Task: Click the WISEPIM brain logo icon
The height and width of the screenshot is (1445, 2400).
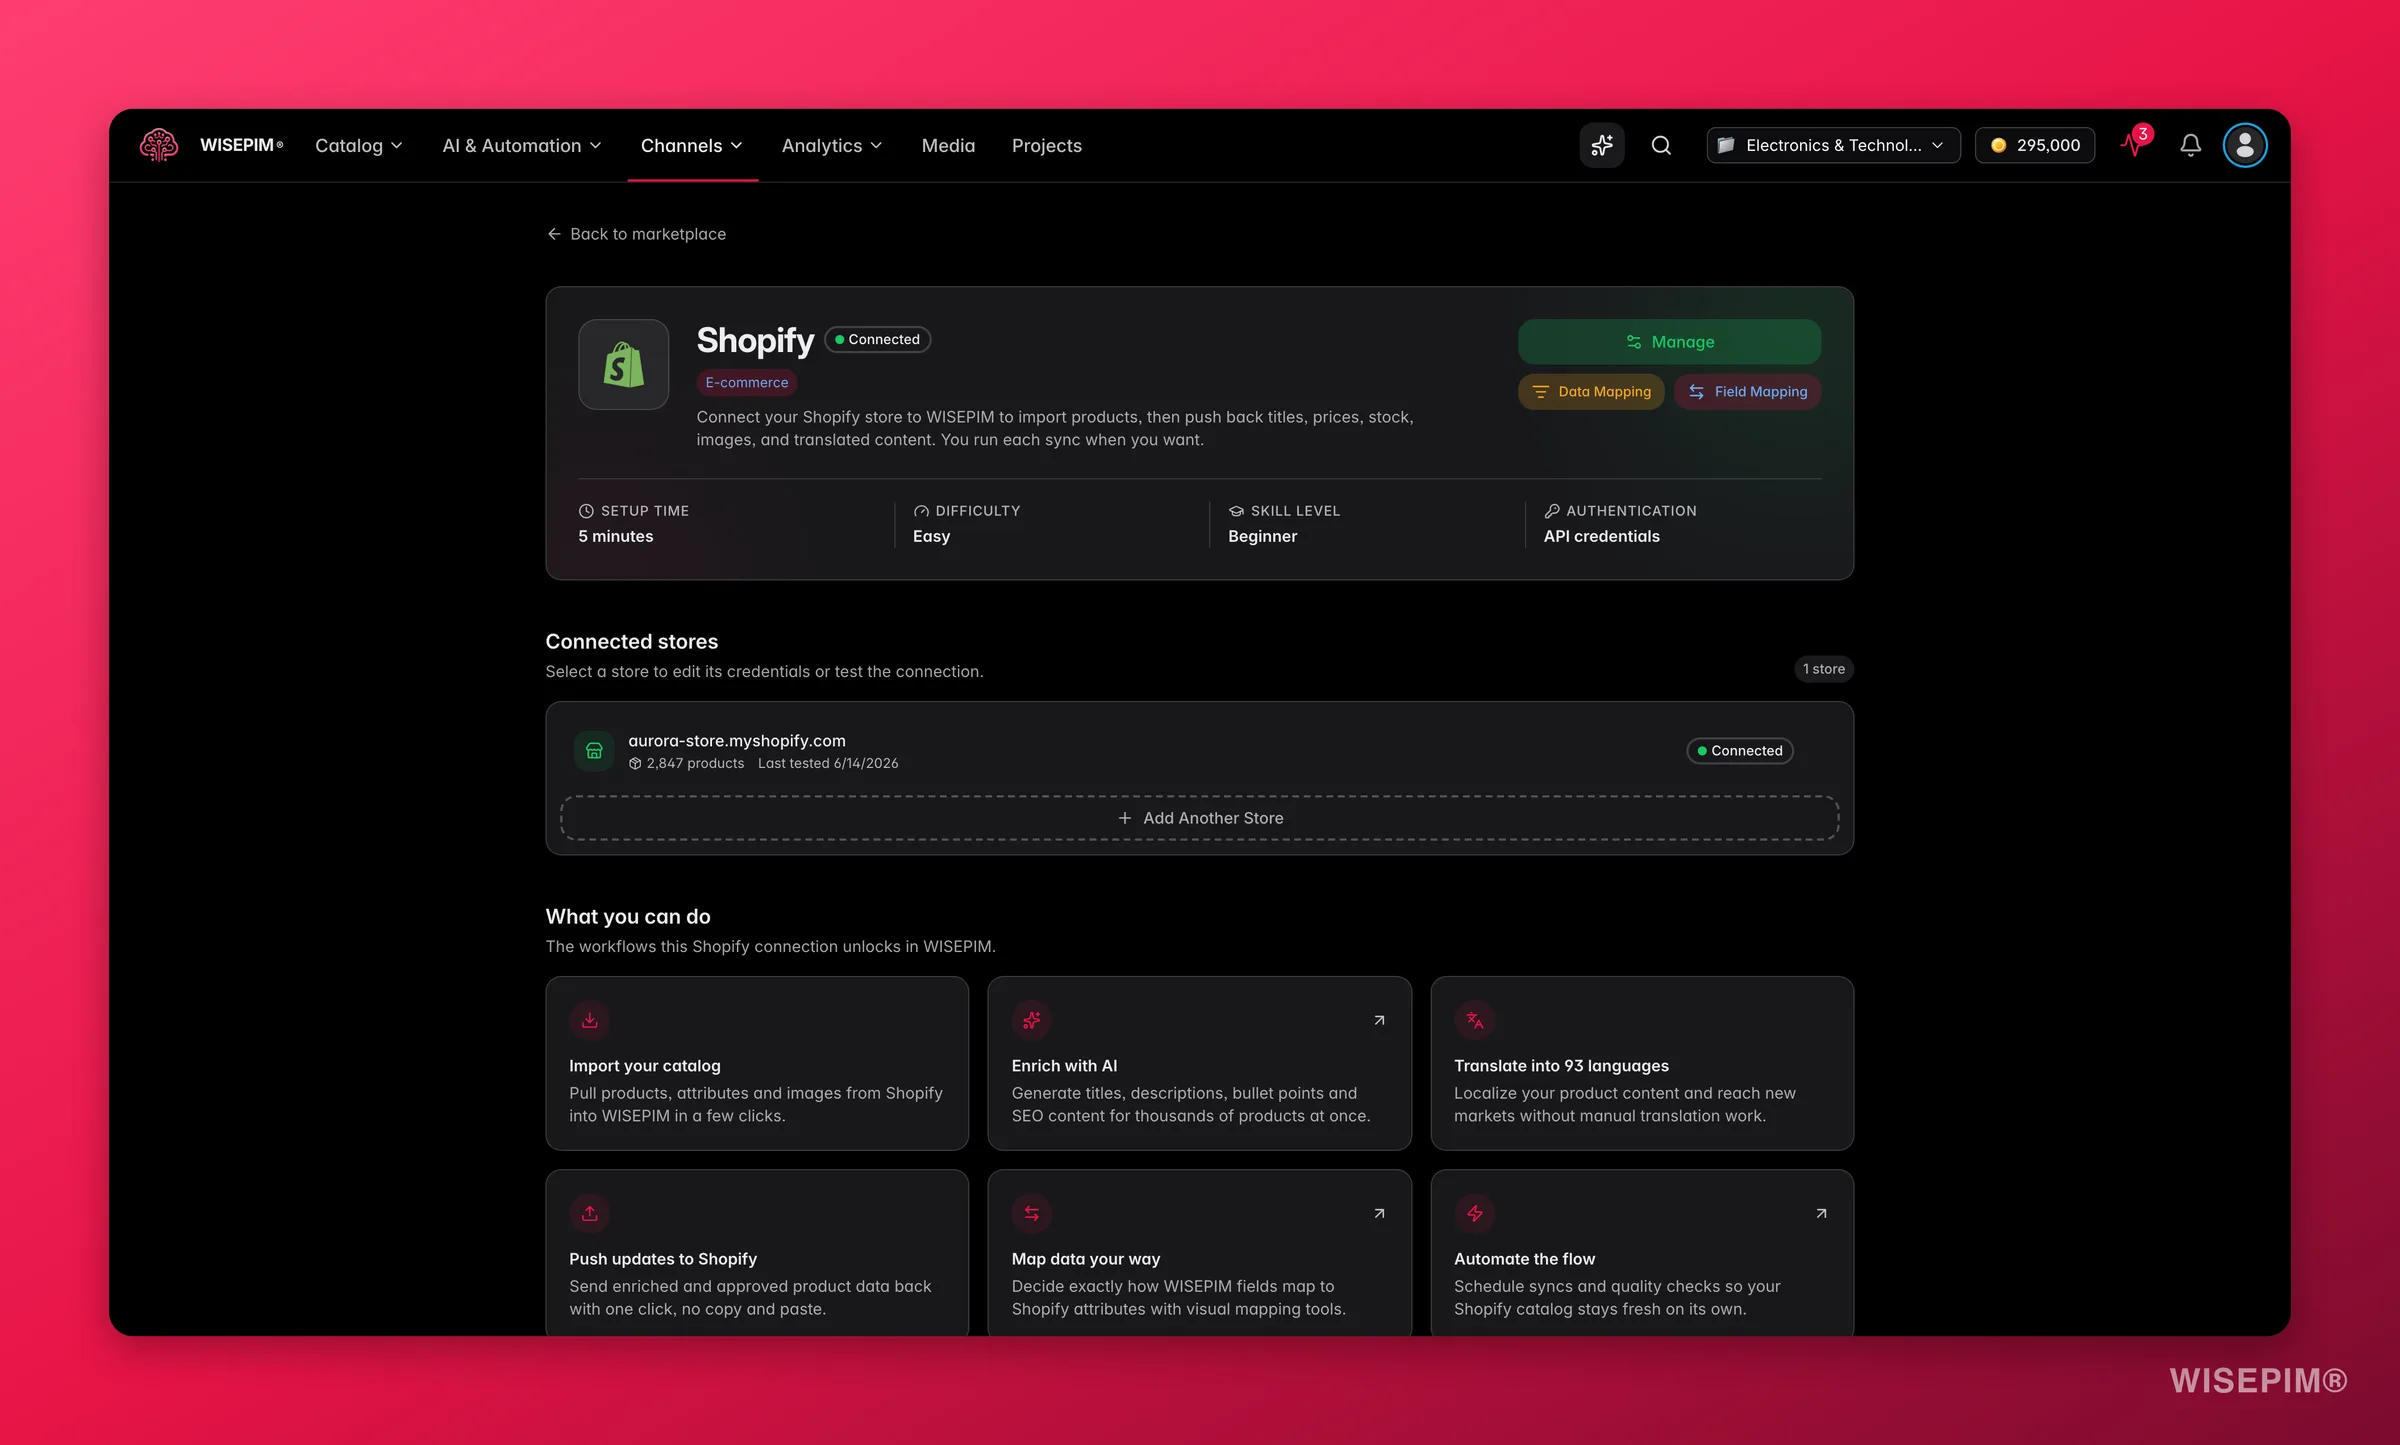Action: pos(159,145)
